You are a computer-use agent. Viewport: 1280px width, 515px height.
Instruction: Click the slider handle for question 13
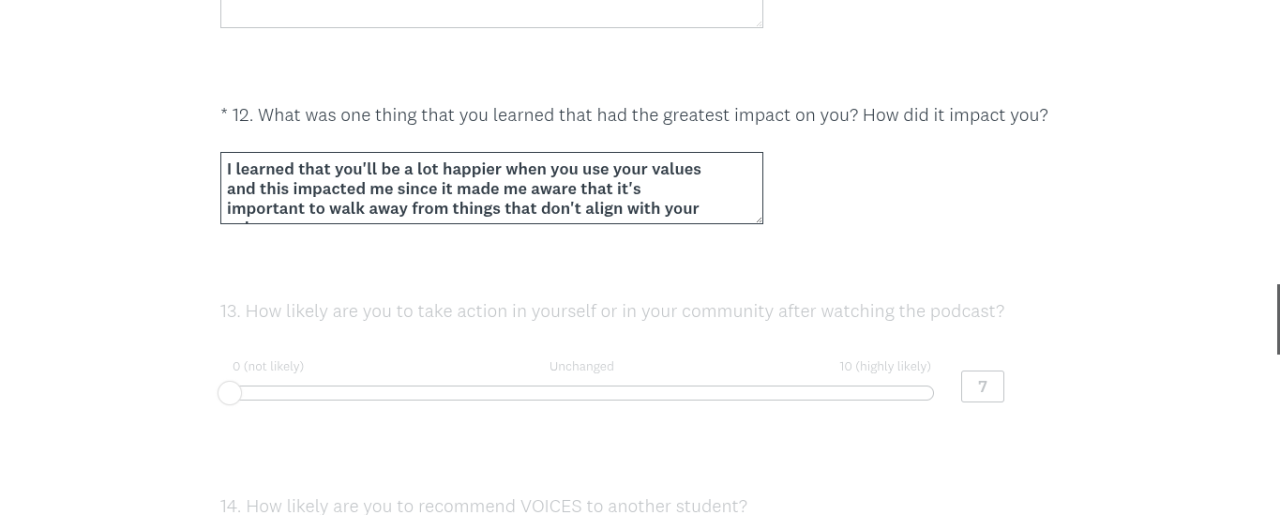(230, 393)
